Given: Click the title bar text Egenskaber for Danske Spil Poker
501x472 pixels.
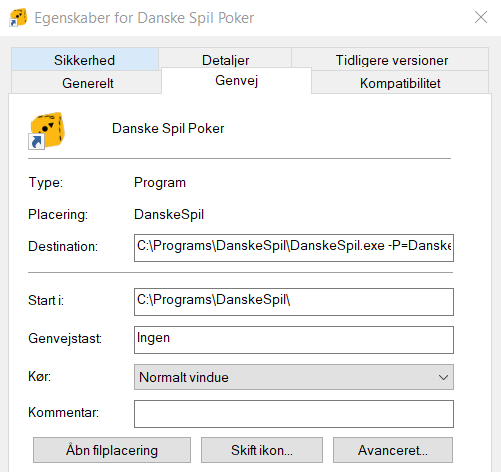Looking at the screenshot, I should tap(144, 18).
